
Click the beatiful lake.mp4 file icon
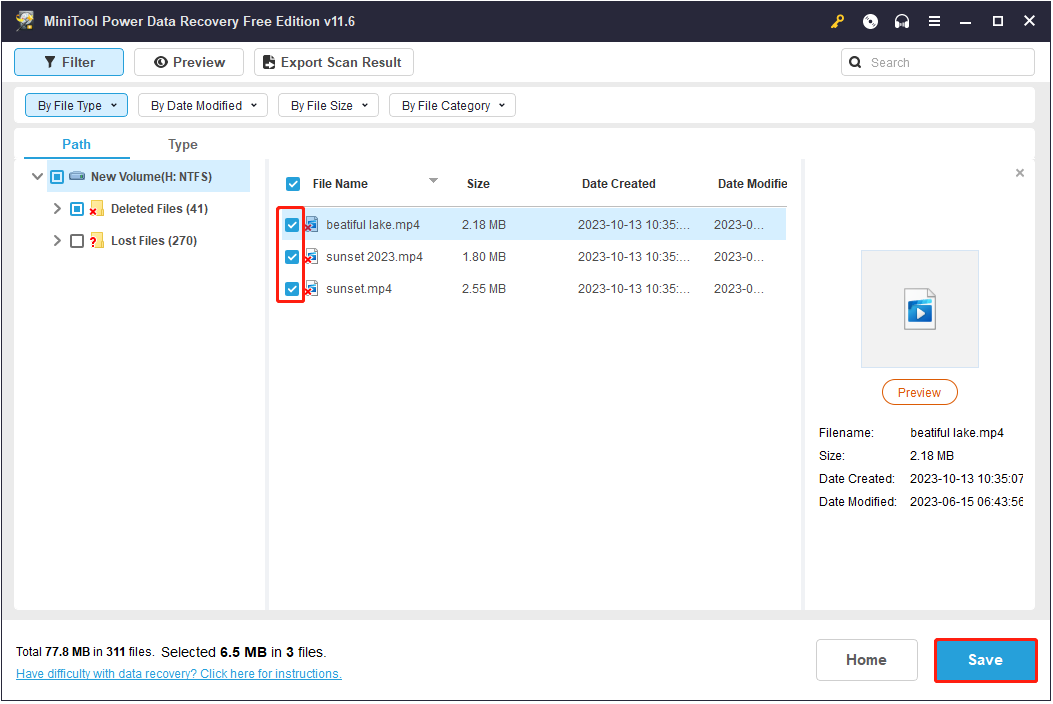coord(312,224)
